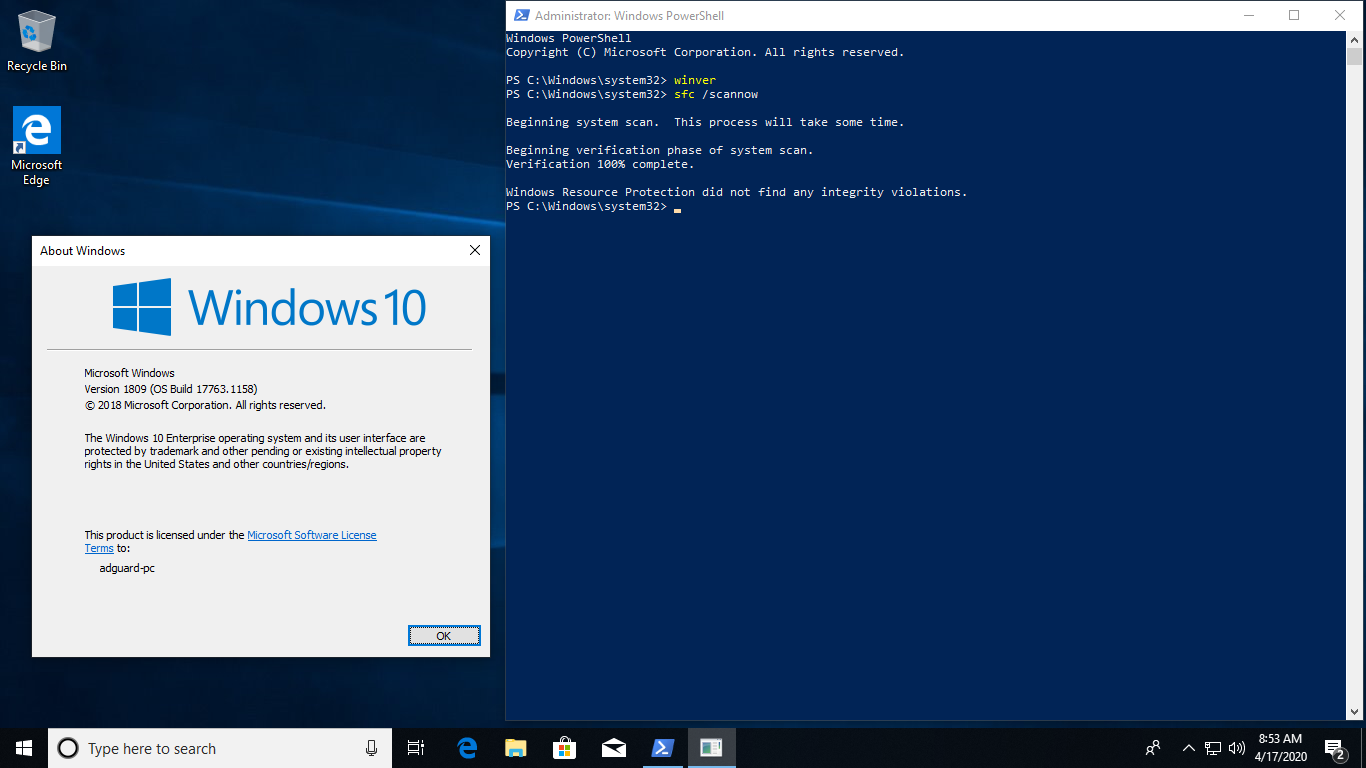Select the Microsoft Edge desktop shortcut
Screen dimensions: 1366x768
point(37,147)
